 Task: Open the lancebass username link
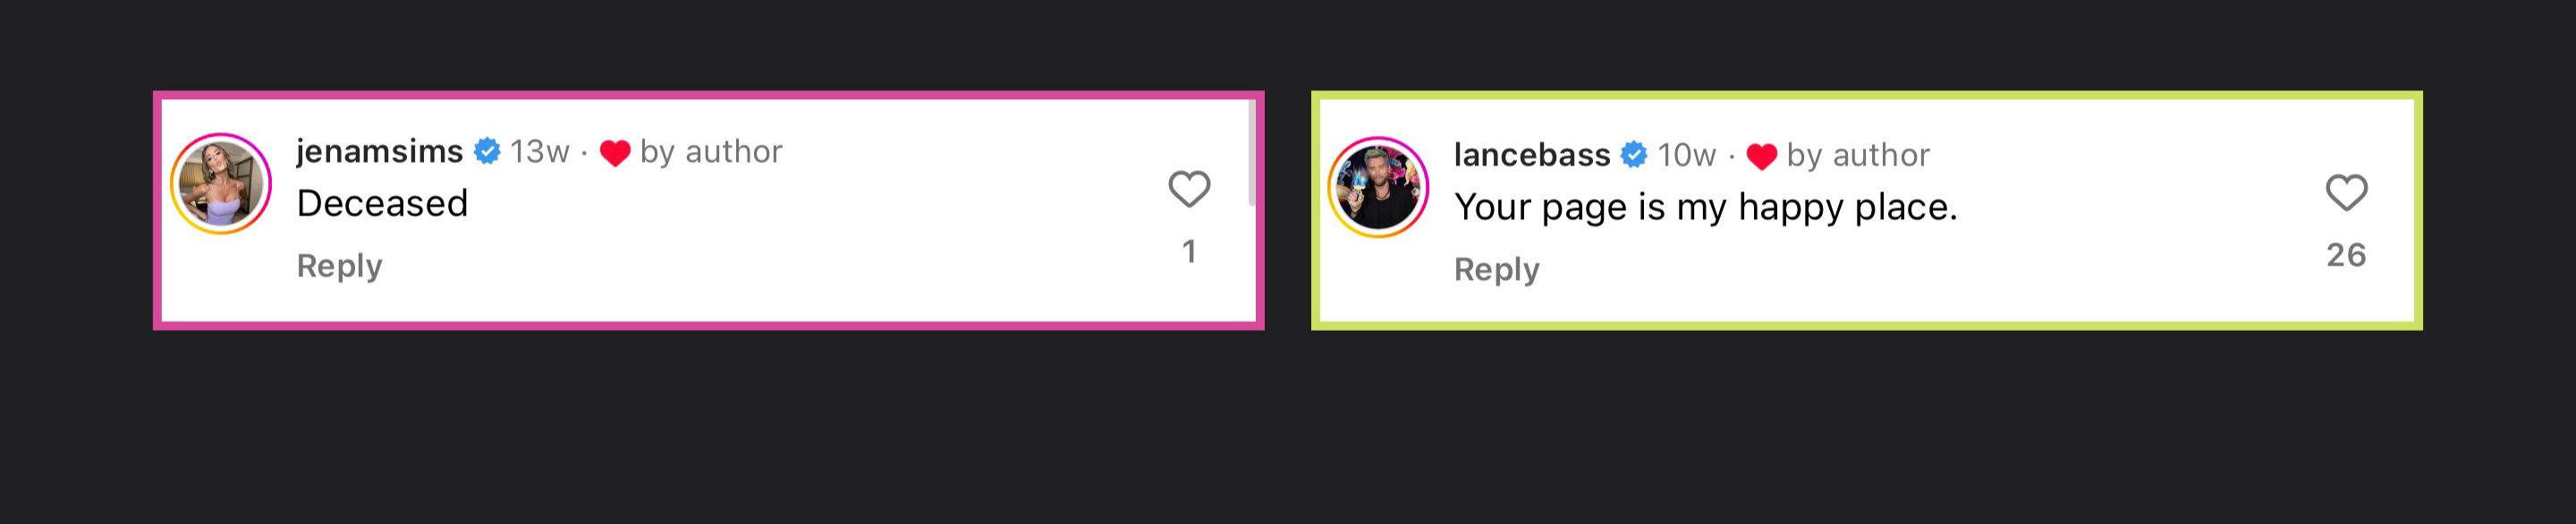pos(1531,155)
